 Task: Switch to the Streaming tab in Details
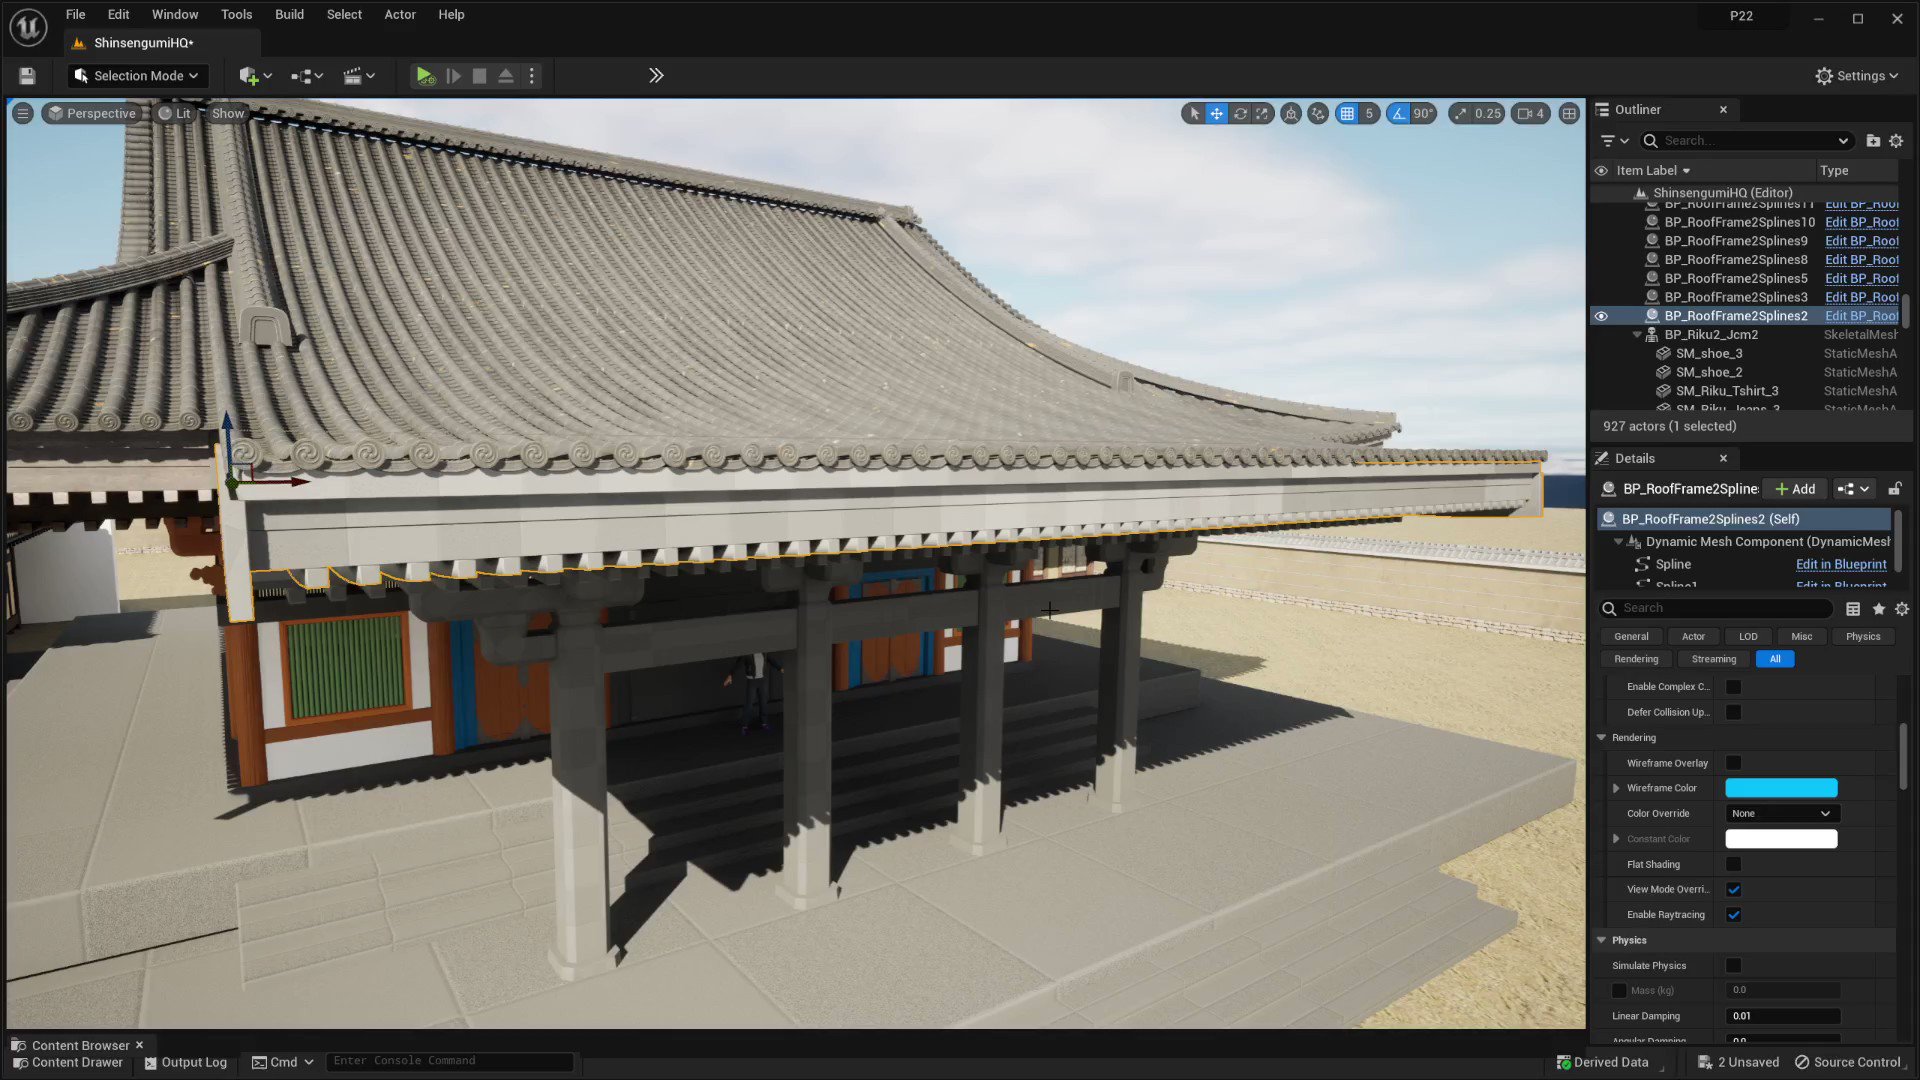tap(1713, 658)
